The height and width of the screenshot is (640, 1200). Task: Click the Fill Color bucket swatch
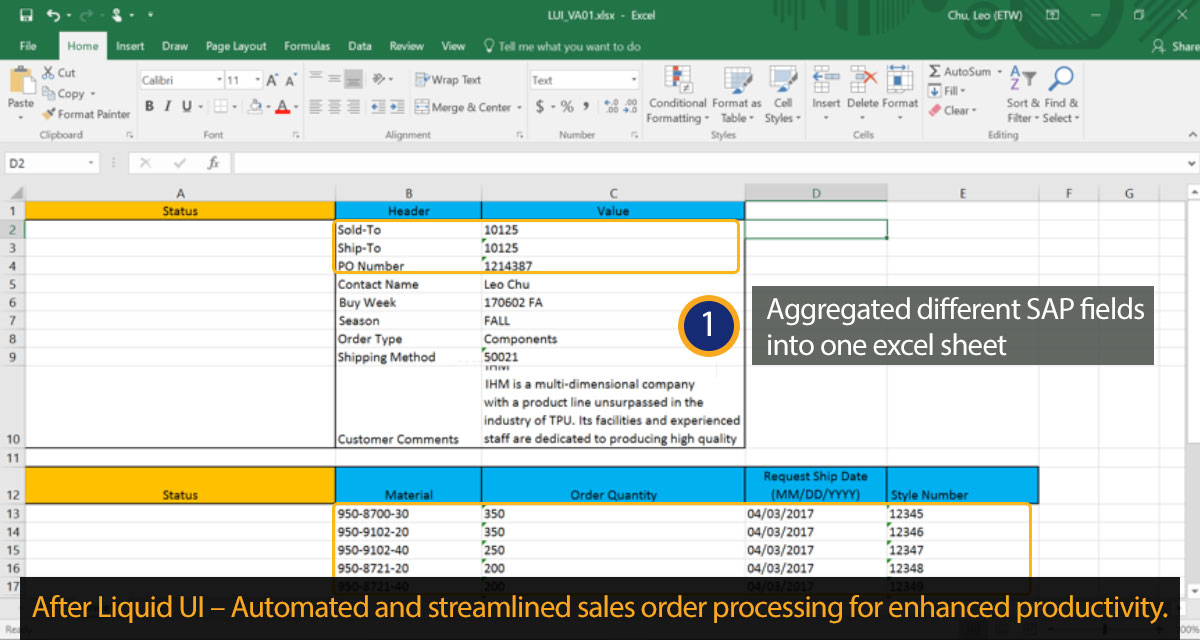[x=255, y=107]
